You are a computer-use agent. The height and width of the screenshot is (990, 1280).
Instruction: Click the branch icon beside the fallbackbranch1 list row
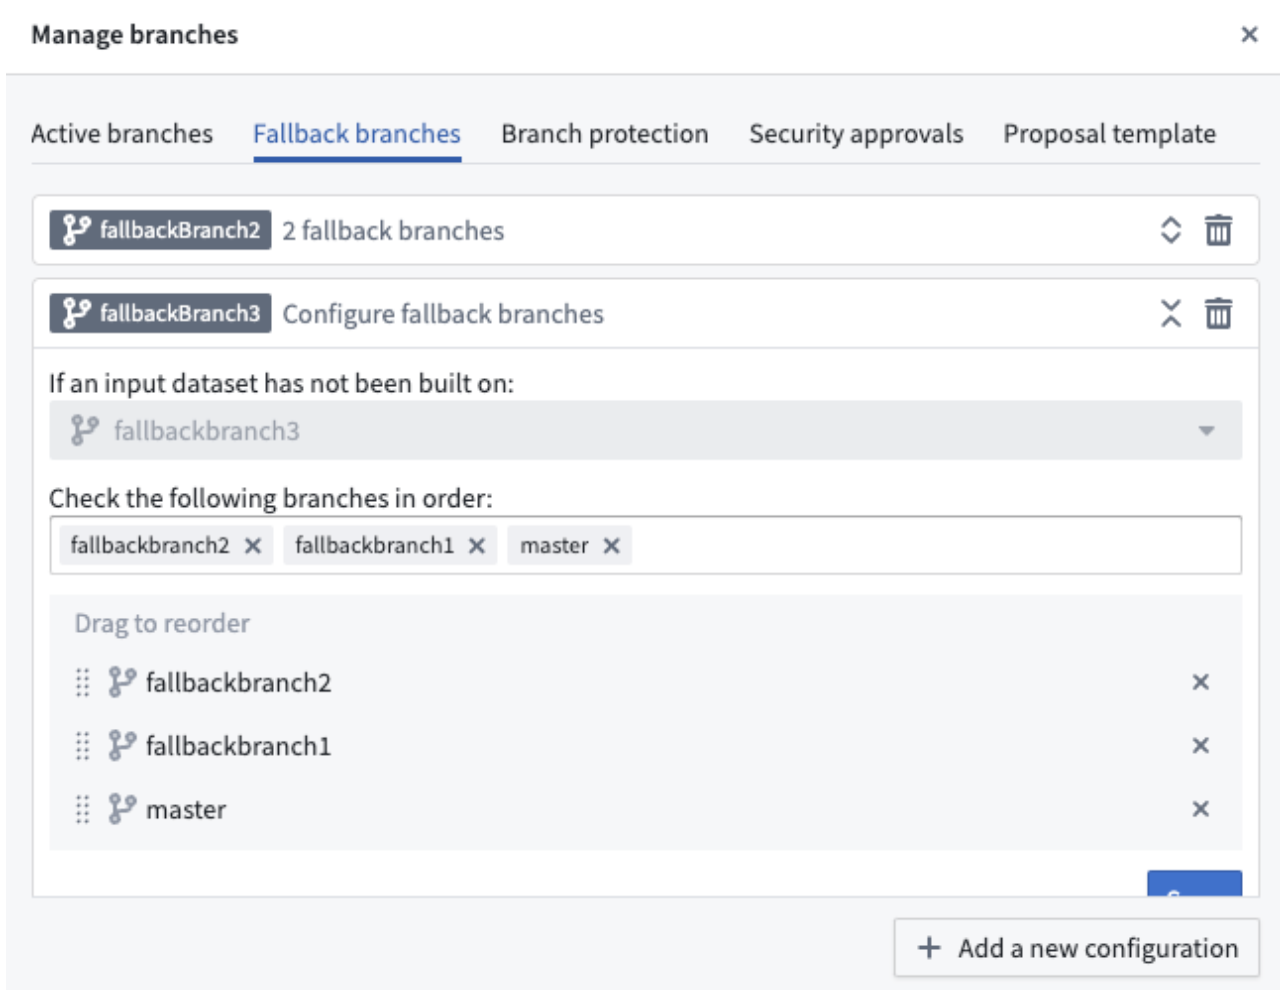coord(122,745)
